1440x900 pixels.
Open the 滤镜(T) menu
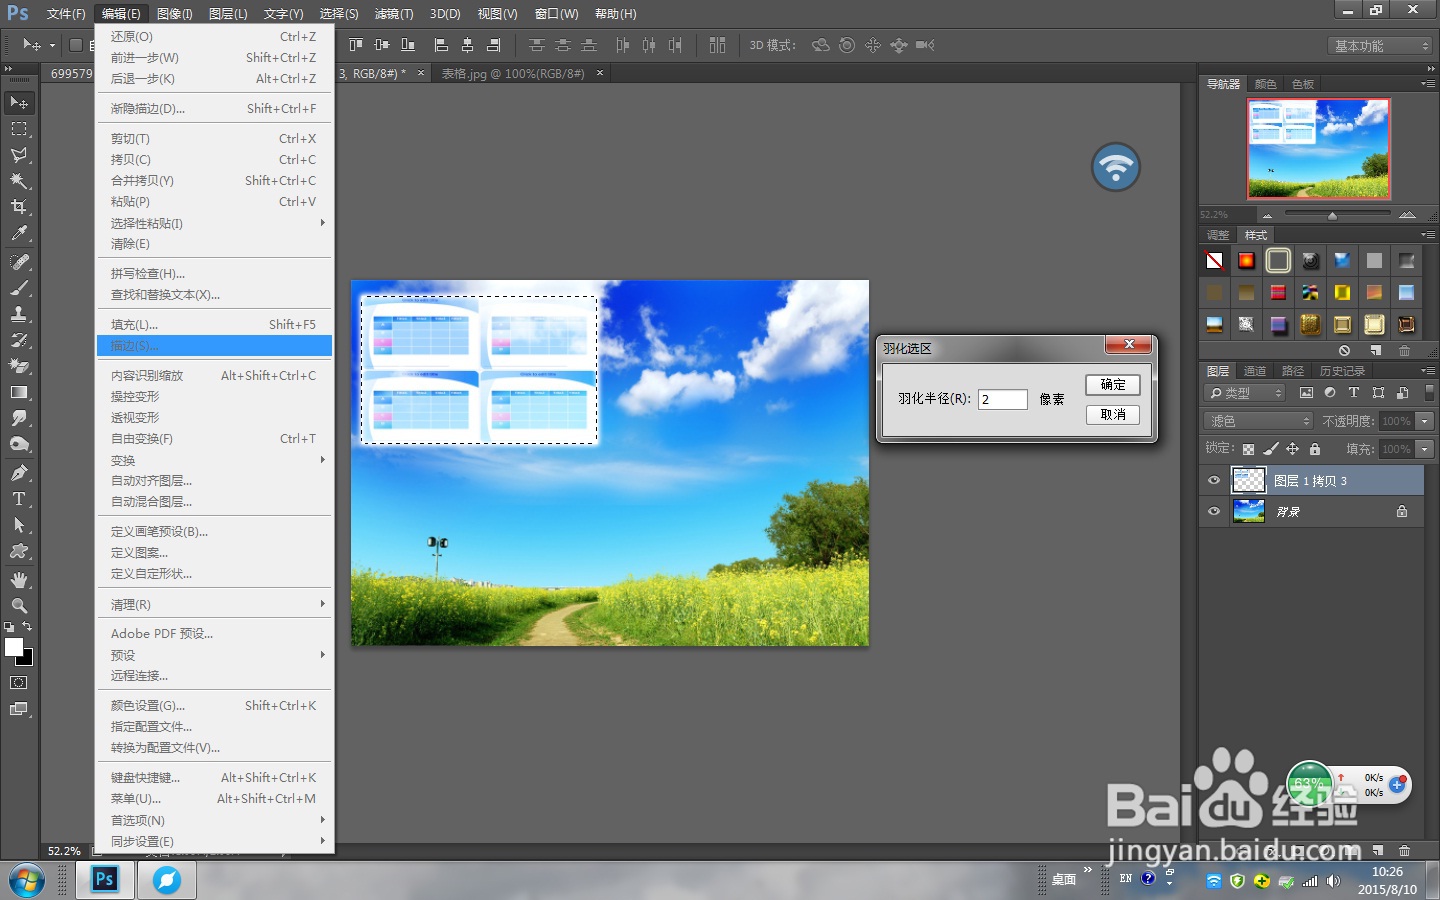[394, 14]
